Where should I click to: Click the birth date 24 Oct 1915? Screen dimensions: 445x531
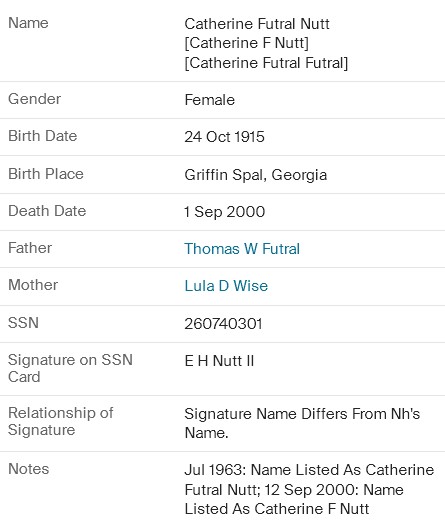point(224,137)
